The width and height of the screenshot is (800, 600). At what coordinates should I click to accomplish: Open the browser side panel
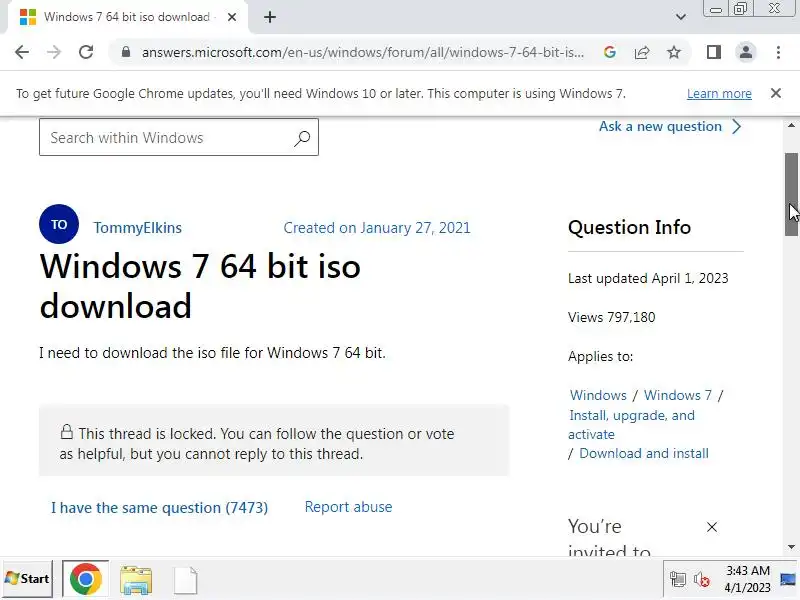coord(714,52)
